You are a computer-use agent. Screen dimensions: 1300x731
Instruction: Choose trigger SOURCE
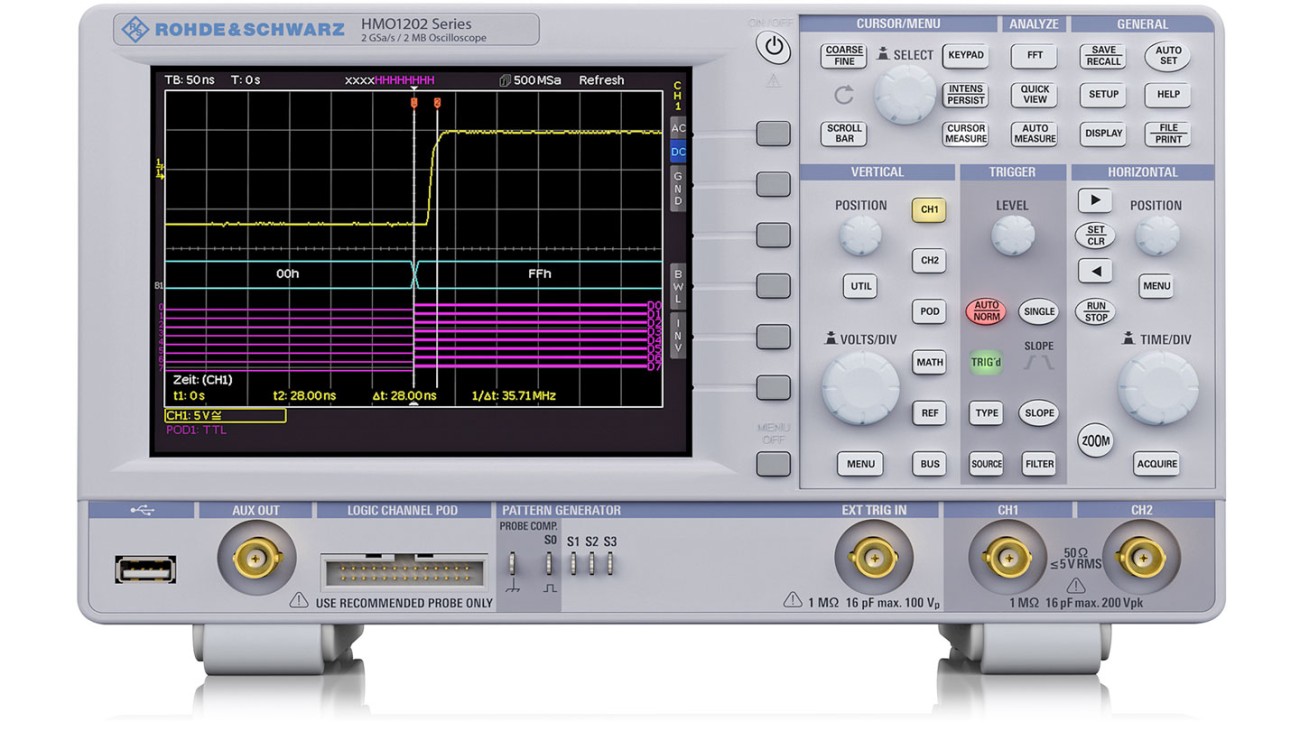tap(986, 464)
